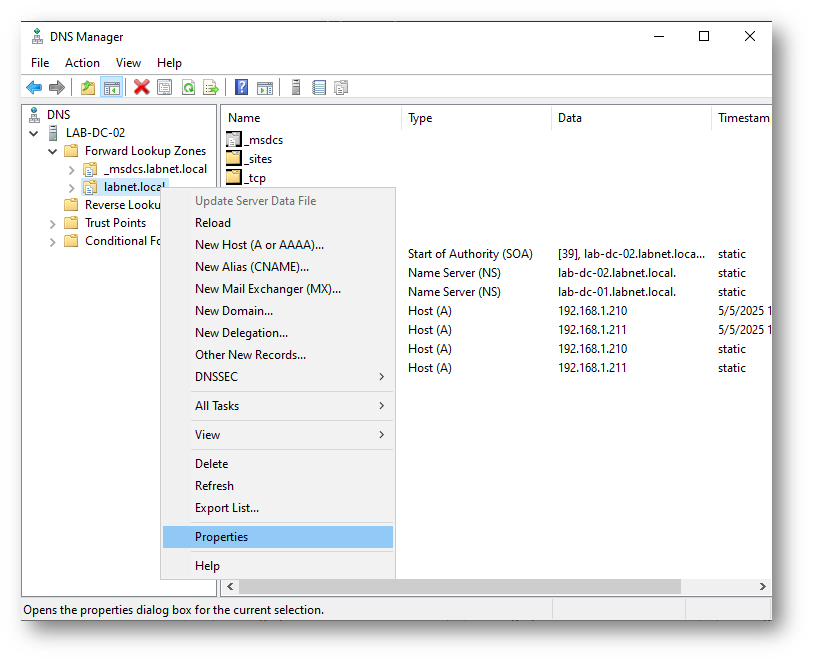Click the _tcp folder icon in the list
The height and width of the screenshot is (663, 814).
(234, 177)
